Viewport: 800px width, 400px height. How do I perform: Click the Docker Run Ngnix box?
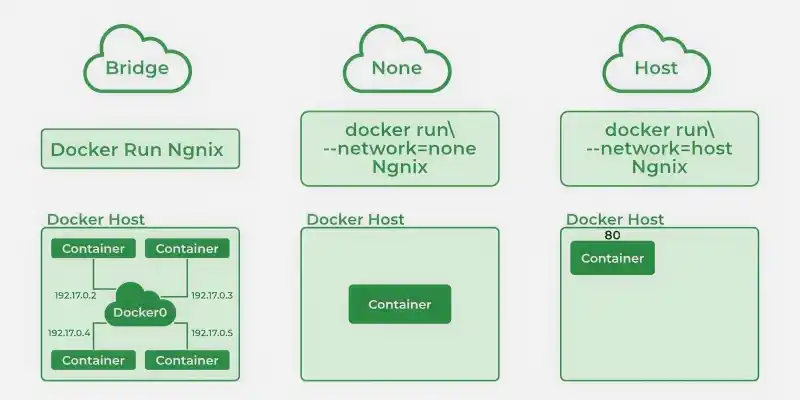tap(140, 149)
